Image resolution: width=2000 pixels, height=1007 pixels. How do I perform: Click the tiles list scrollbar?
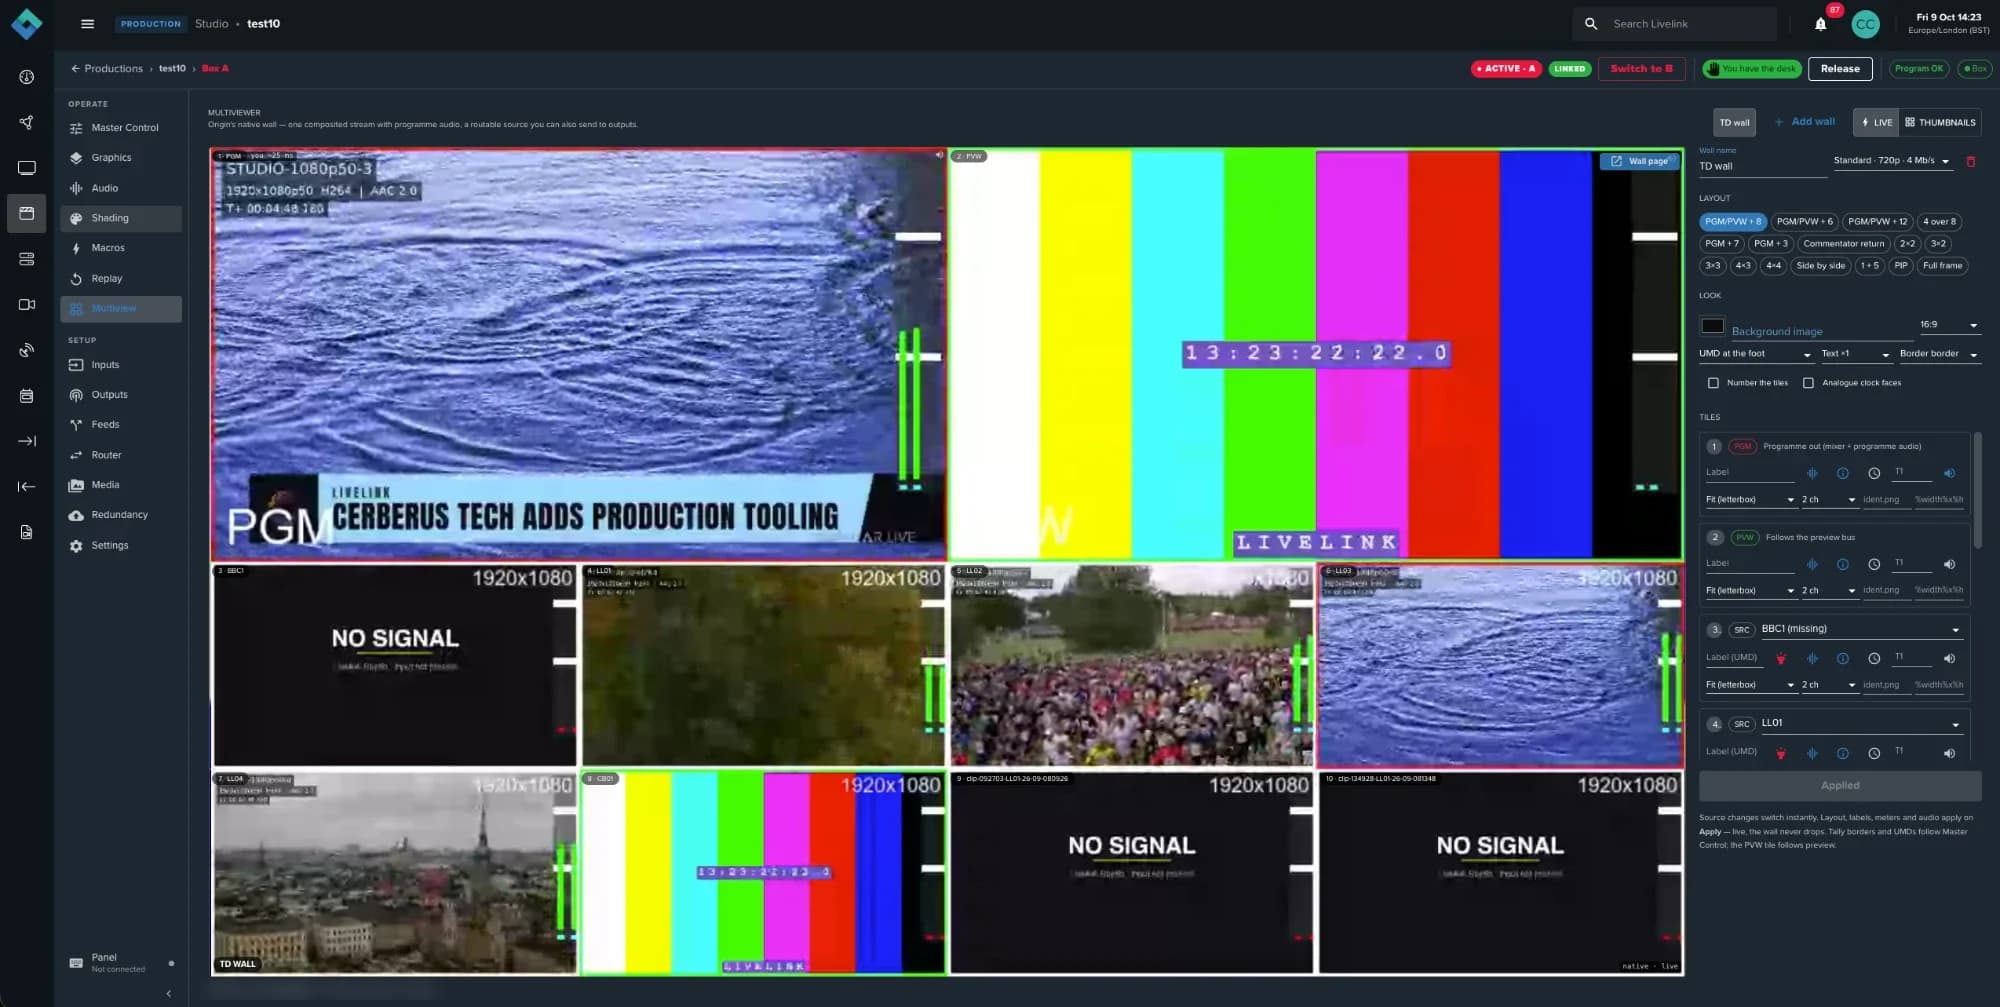click(1977, 490)
